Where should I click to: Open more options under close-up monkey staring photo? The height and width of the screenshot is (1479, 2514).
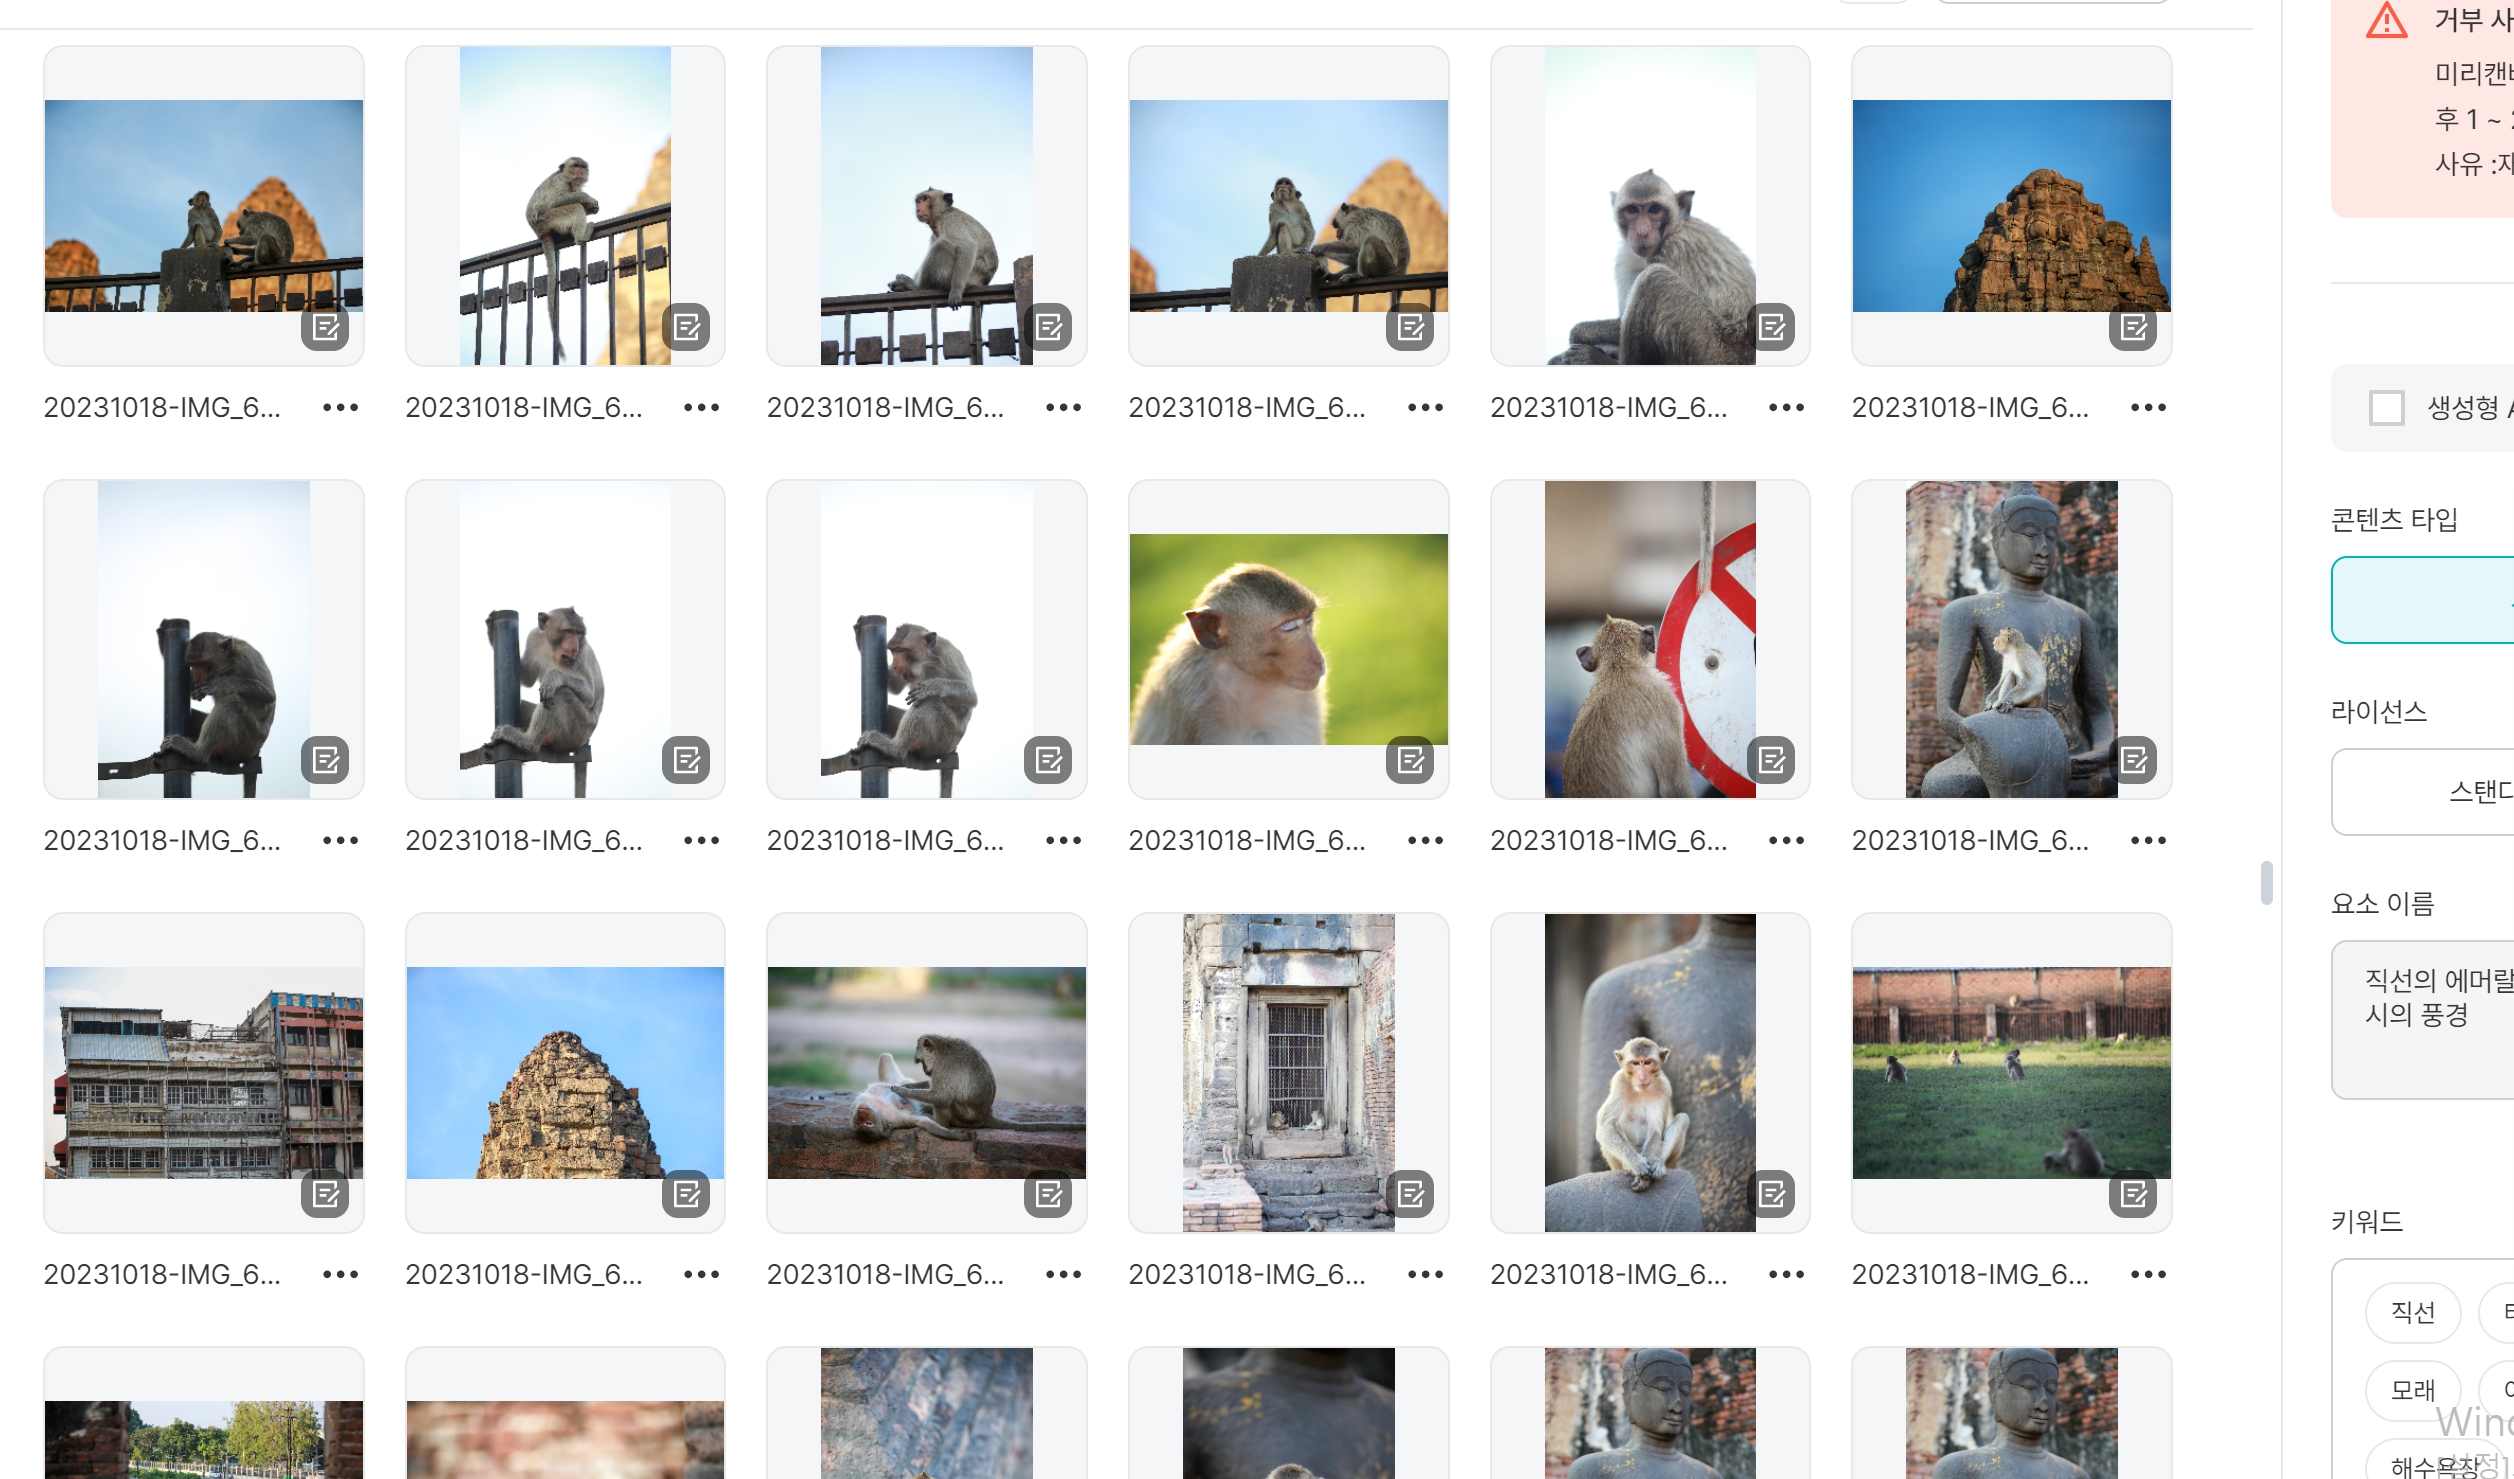[x=1787, y=408]
